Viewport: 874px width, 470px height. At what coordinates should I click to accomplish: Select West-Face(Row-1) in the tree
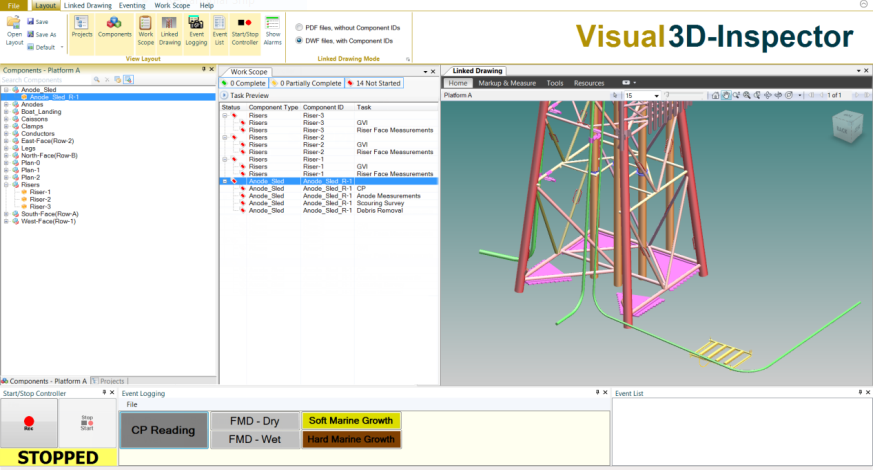[x=48, y=221]
